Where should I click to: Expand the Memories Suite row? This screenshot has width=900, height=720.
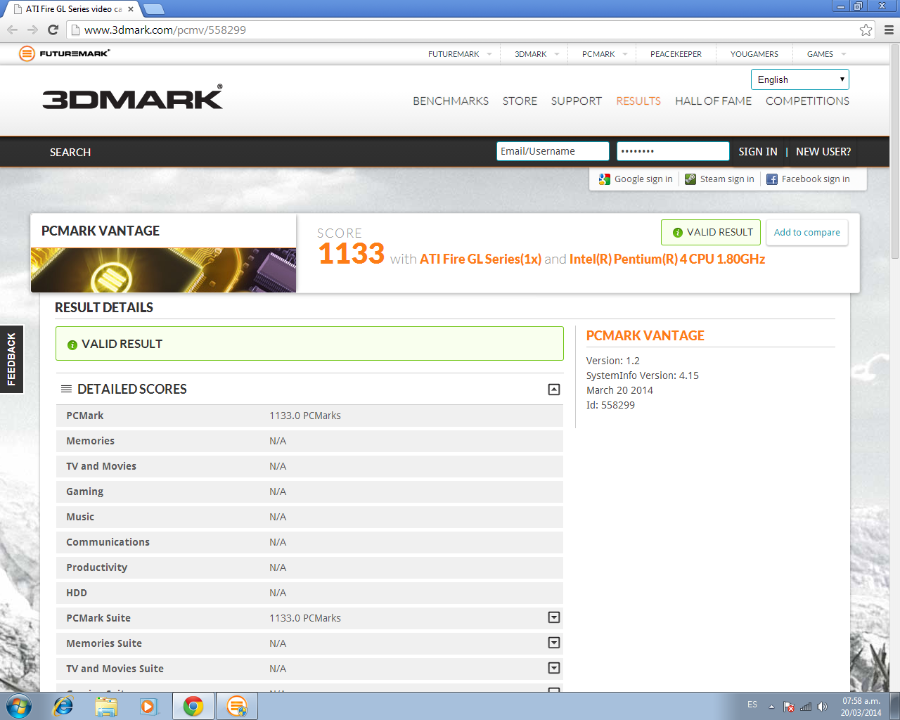(x=553, y=642)
